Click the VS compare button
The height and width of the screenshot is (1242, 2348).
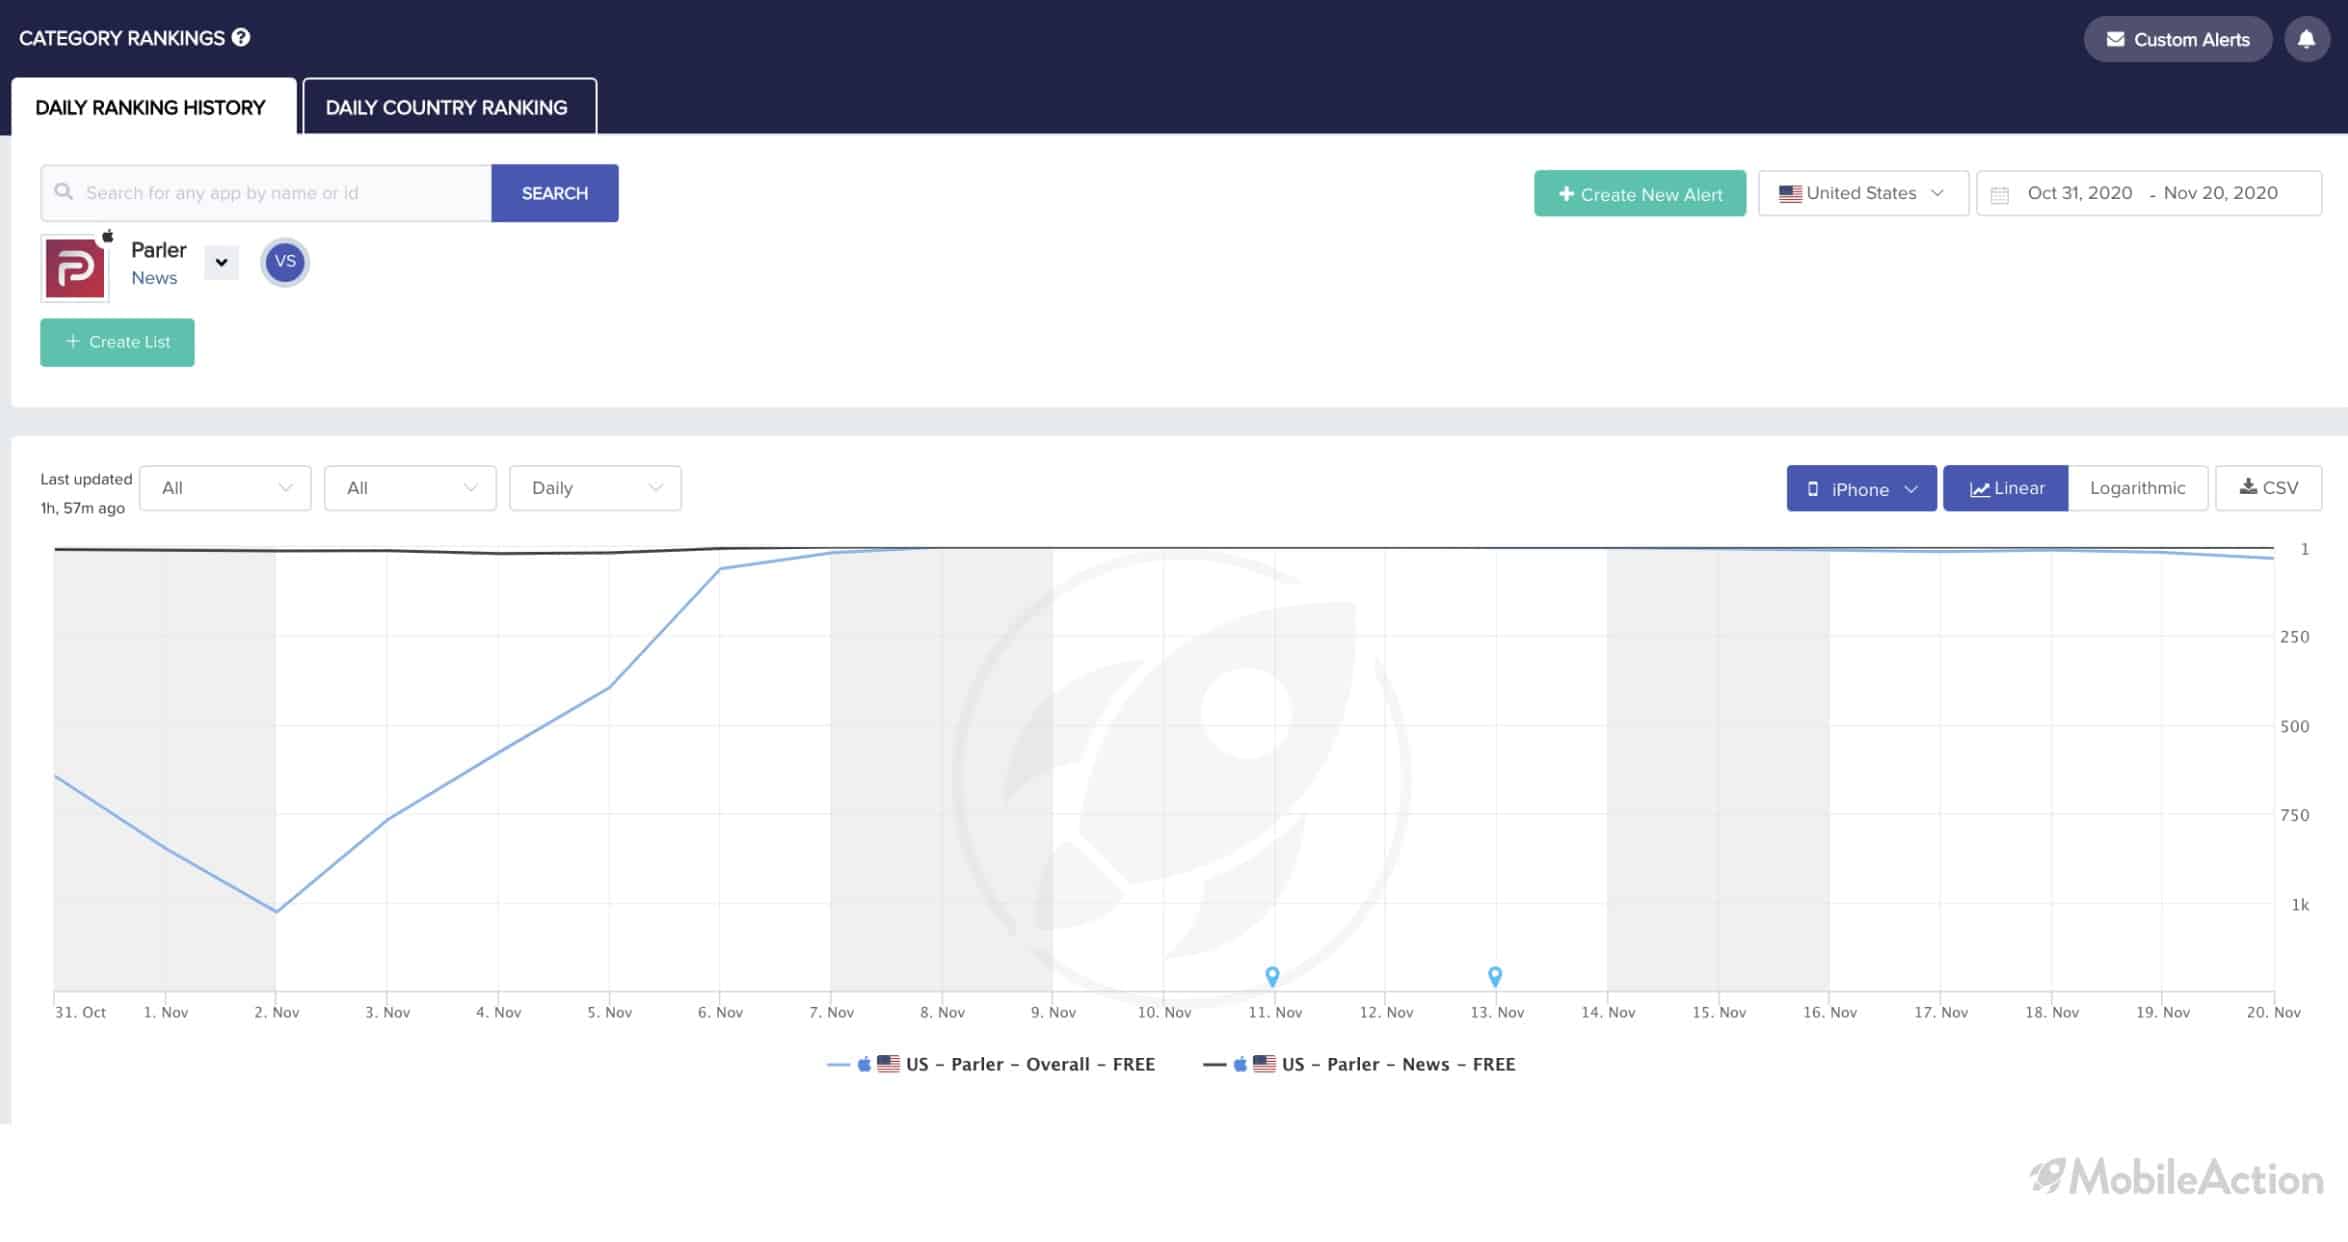[285, 262]
